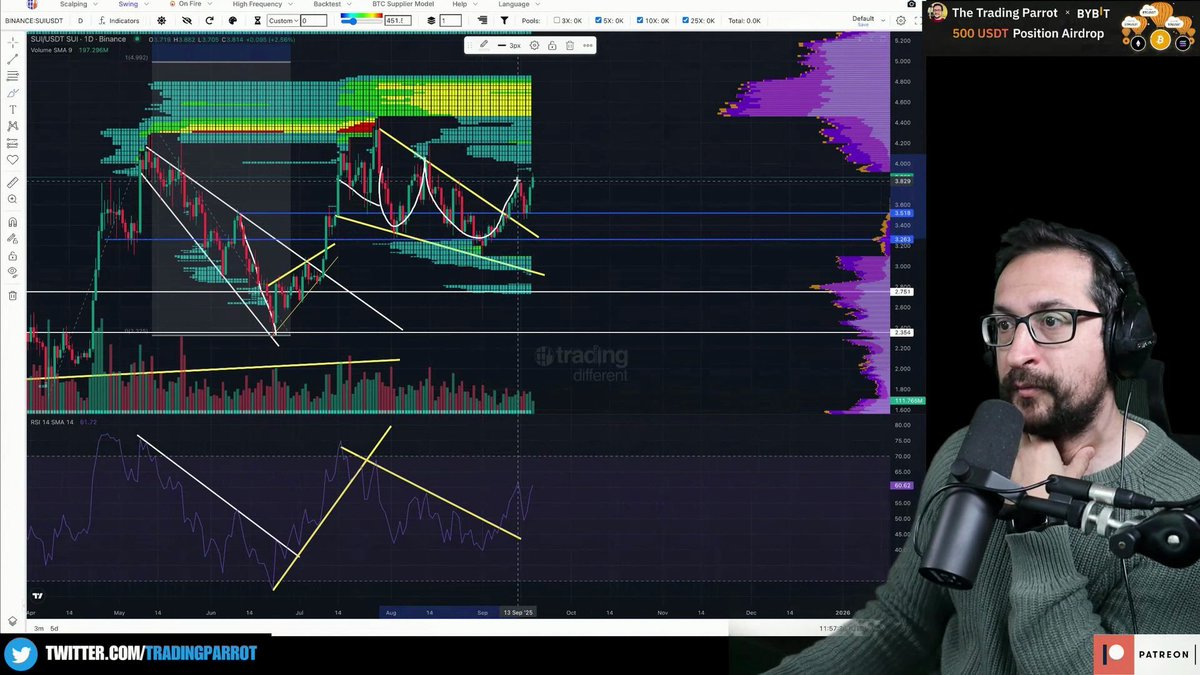The width and height of the screenshot is (1200, 675).
Task: Open the BTC Supplier Model menu
Action: tap(403, 4)
